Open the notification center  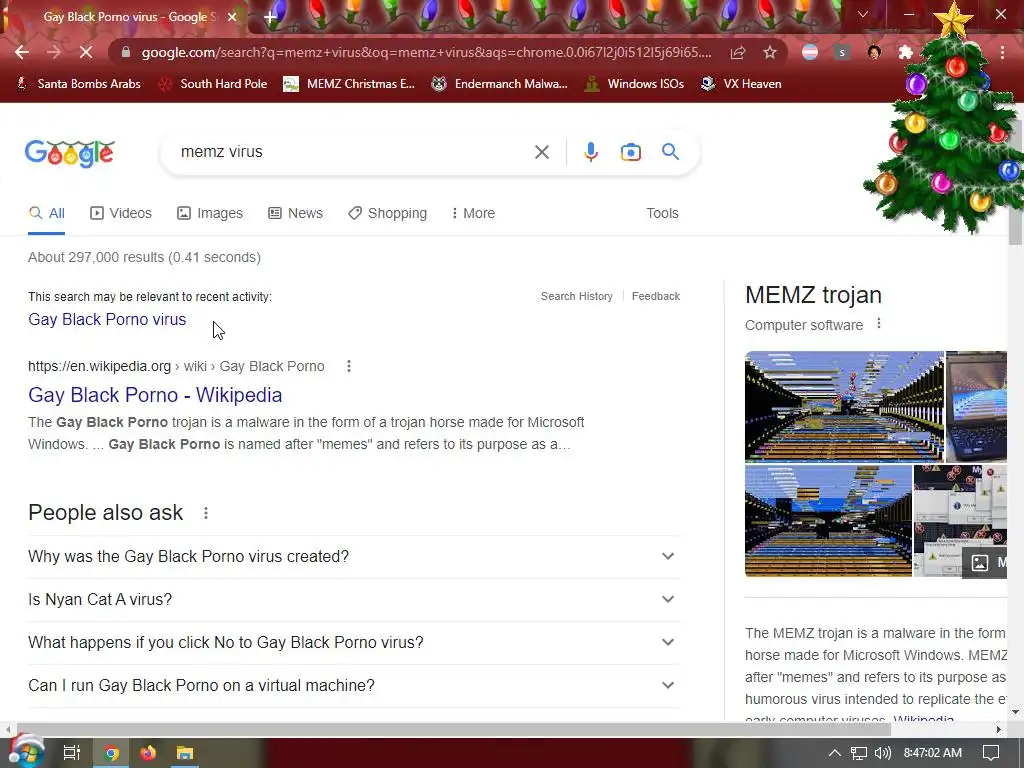991,753
